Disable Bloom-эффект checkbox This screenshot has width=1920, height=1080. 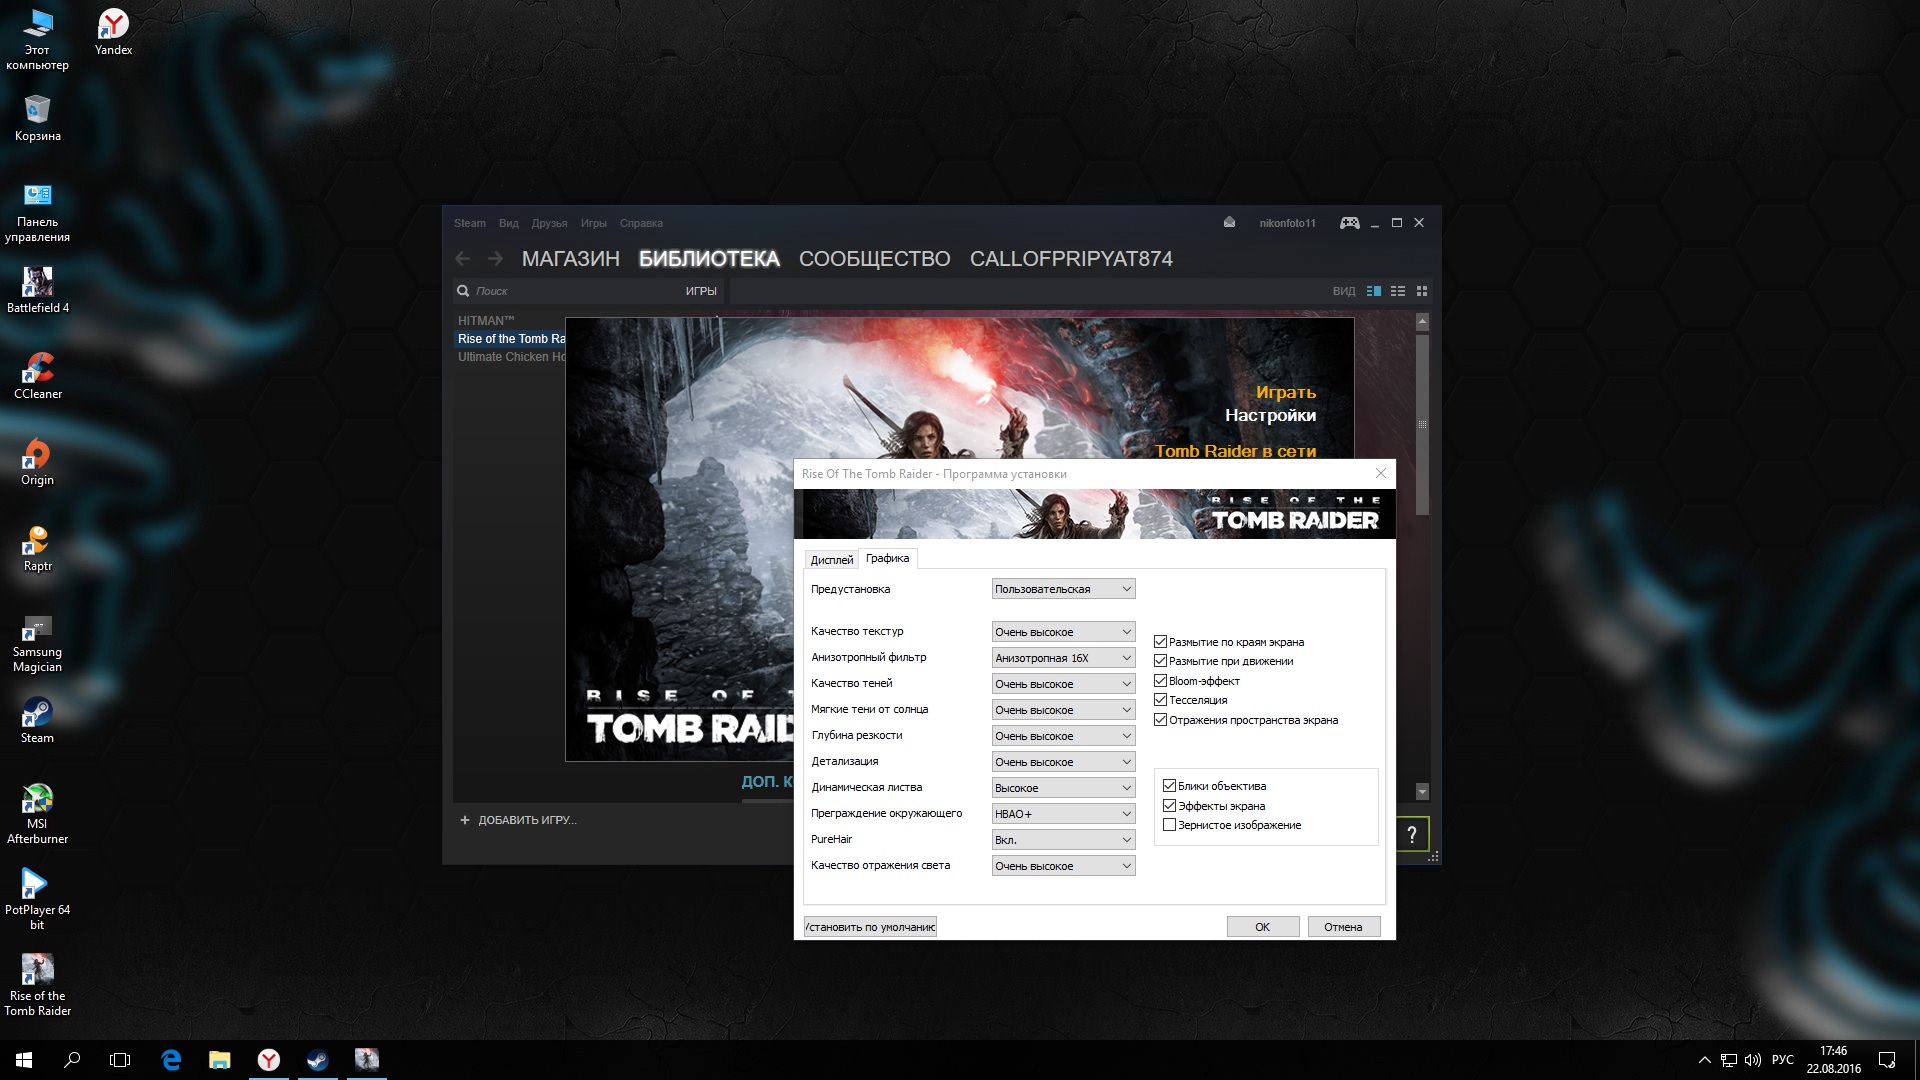[x=1161, y=681]
